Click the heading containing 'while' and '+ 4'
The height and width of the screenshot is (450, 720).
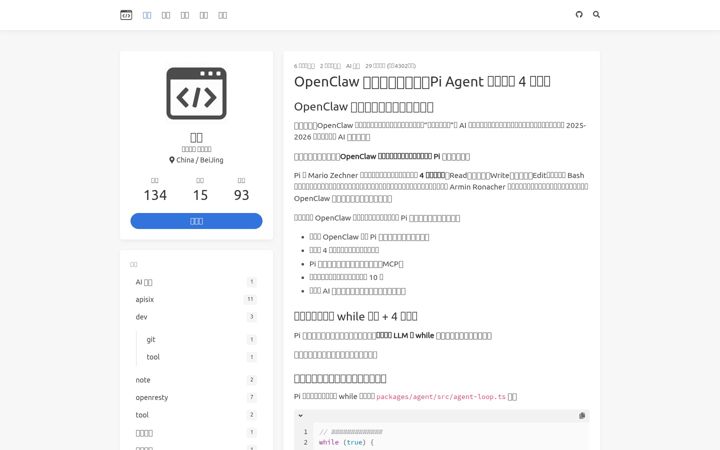coord(355,316)
